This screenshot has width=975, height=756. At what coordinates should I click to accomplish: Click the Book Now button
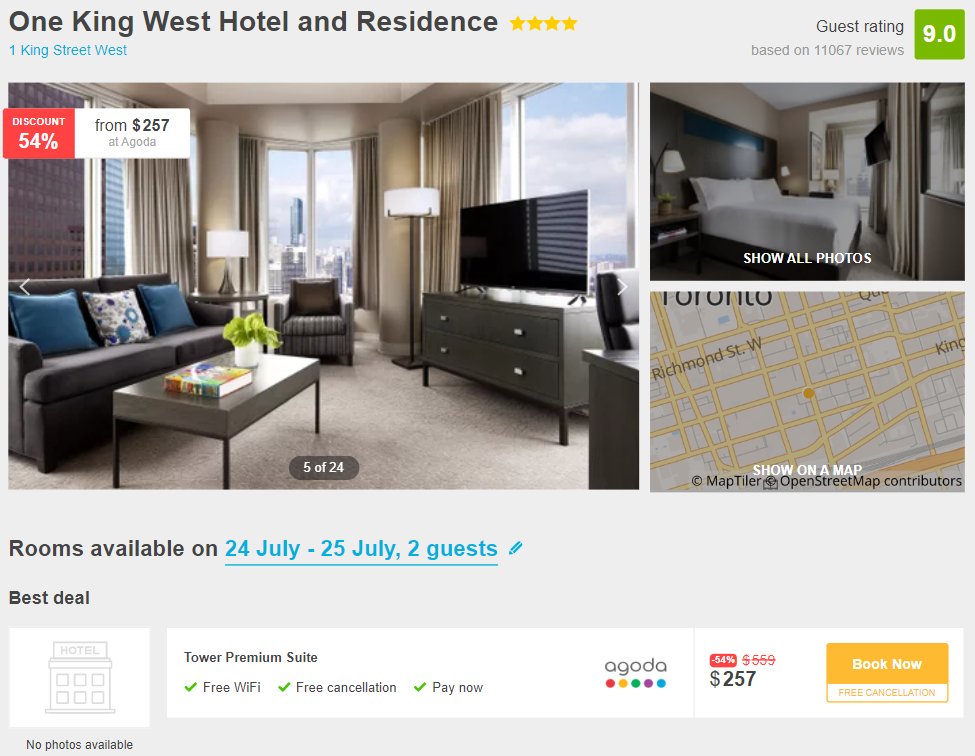coord(887,664)
